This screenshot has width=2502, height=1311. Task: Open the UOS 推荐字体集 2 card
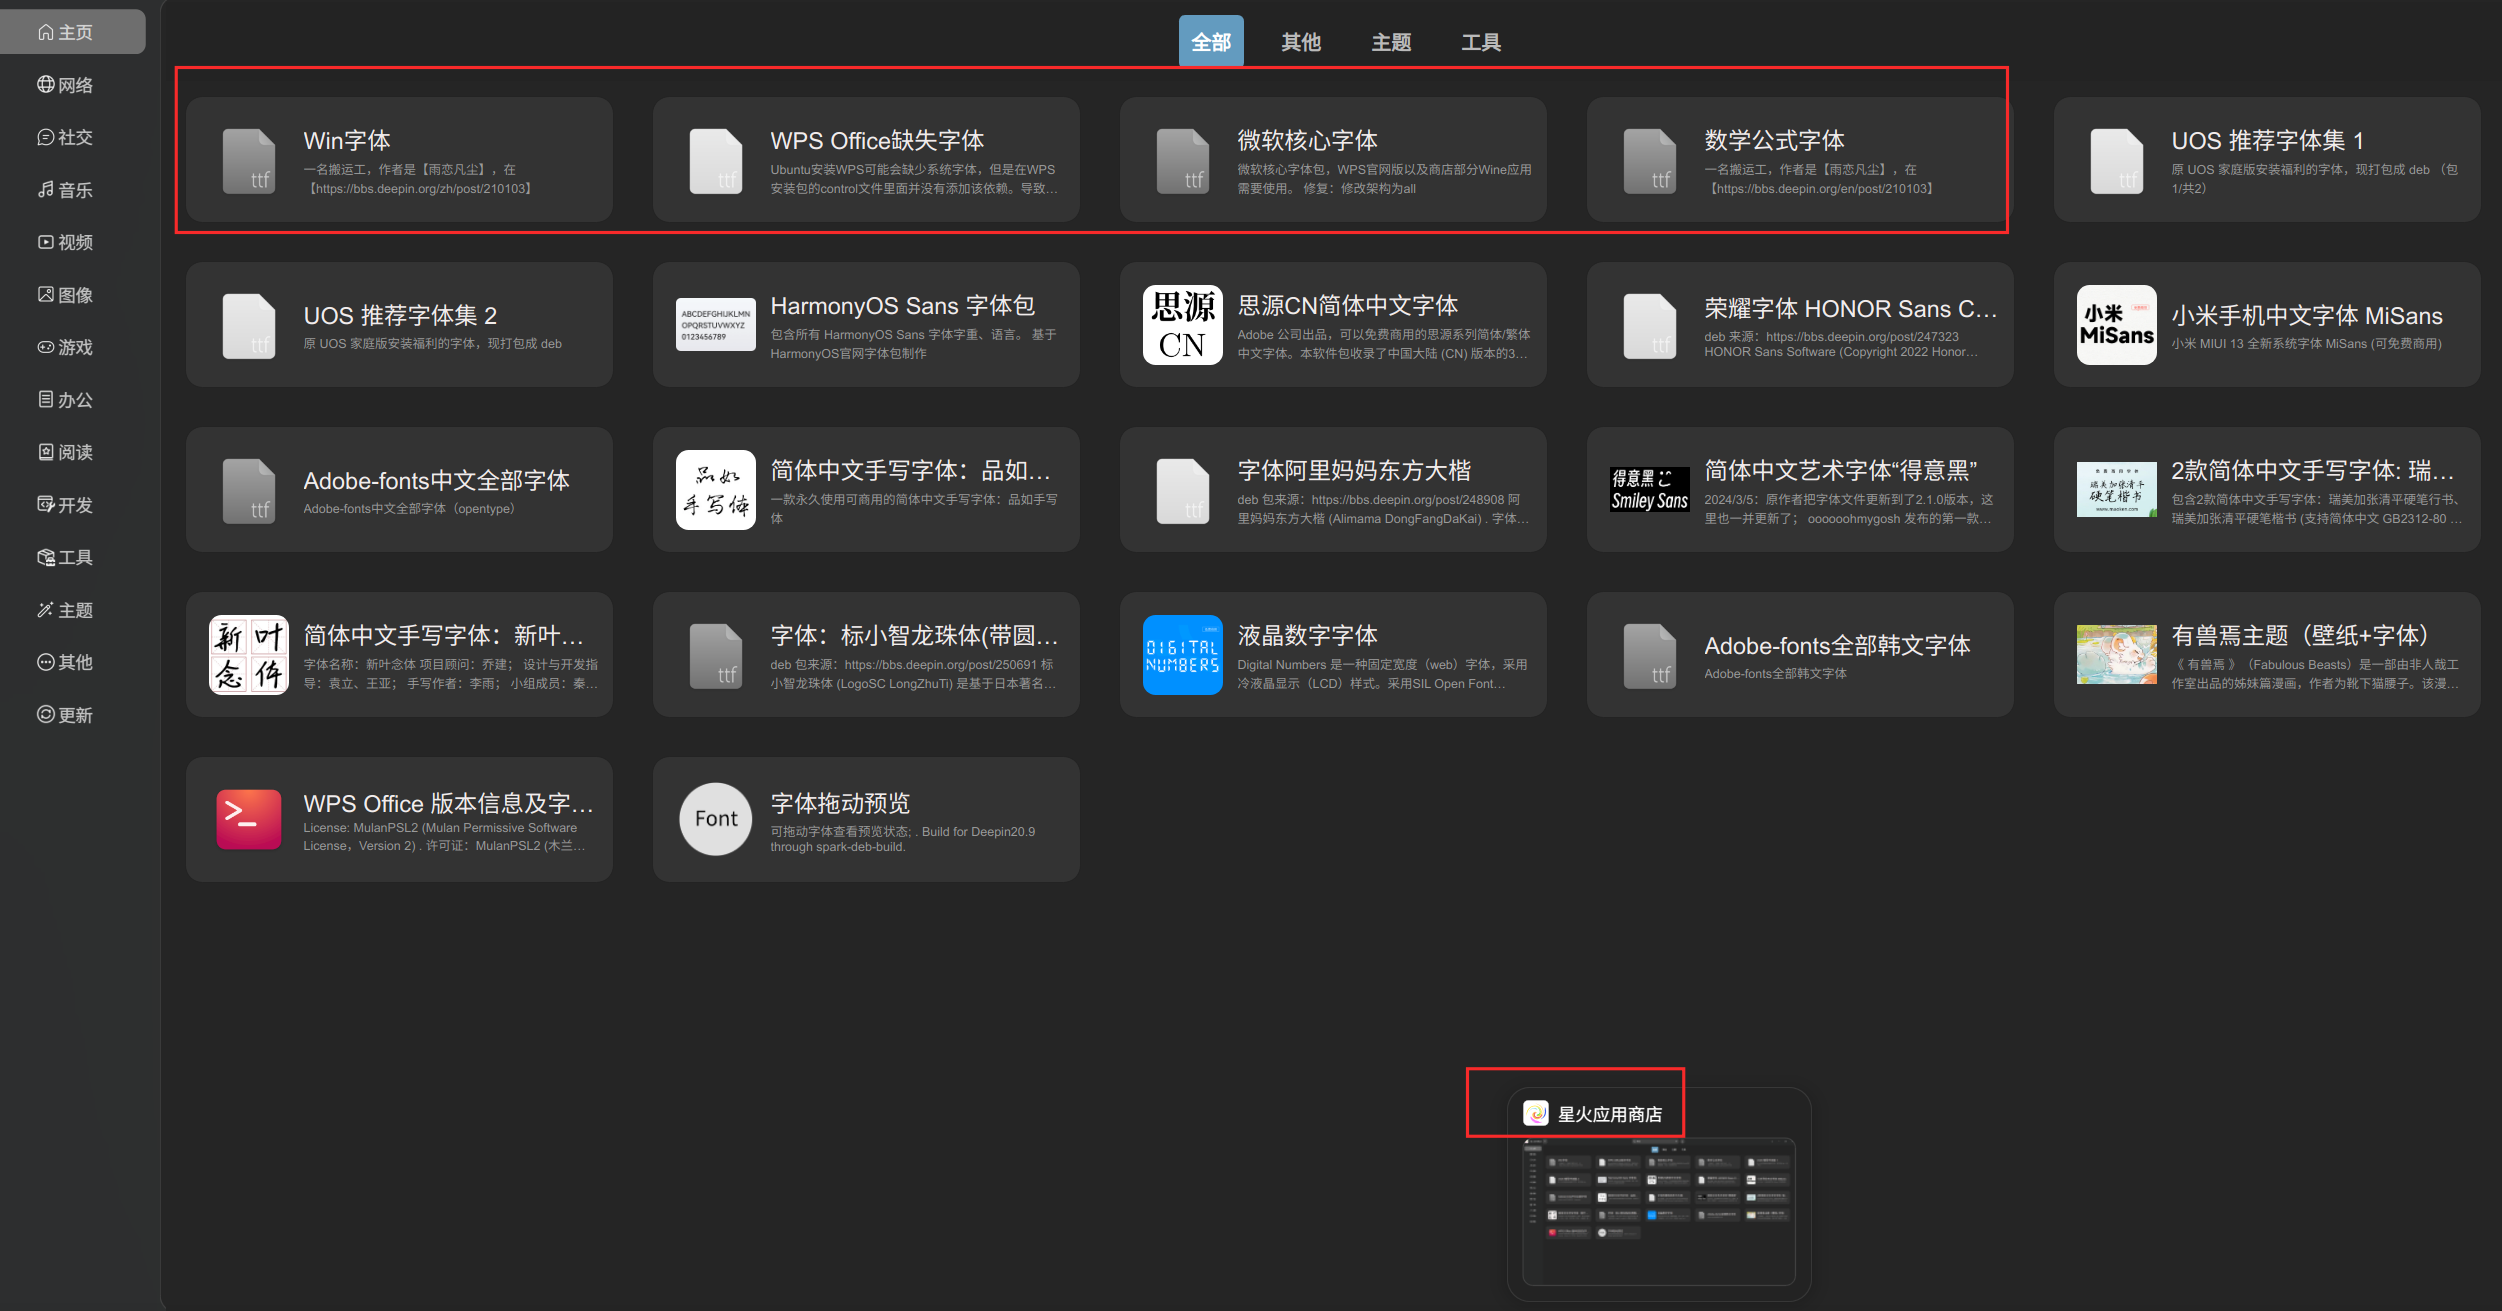click(x=399, y=324)
